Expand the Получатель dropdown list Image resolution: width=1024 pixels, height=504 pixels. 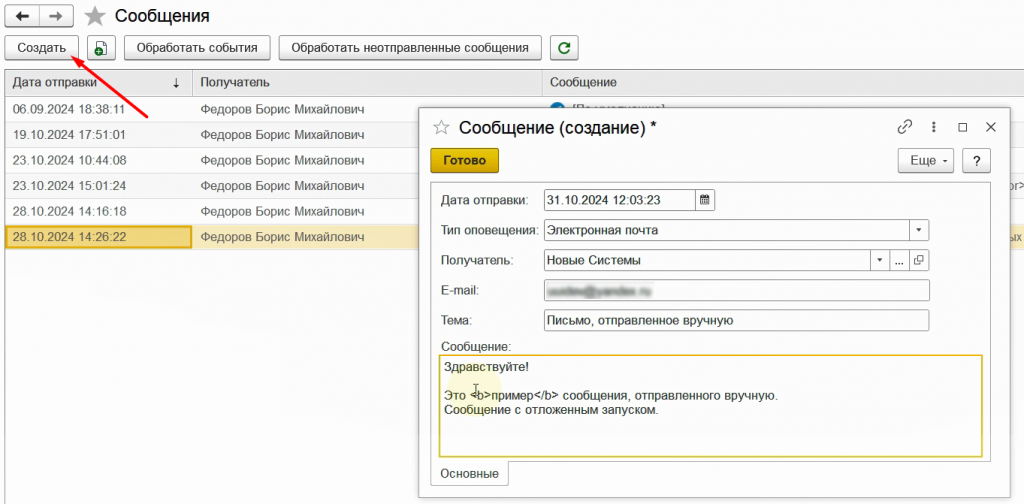pyautogui.click(x=880, y=260)
